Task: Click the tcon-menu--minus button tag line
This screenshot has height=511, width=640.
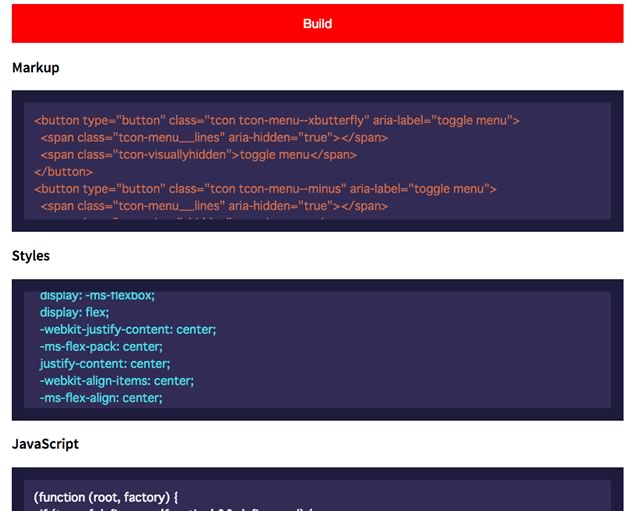Action: [265, 189]
